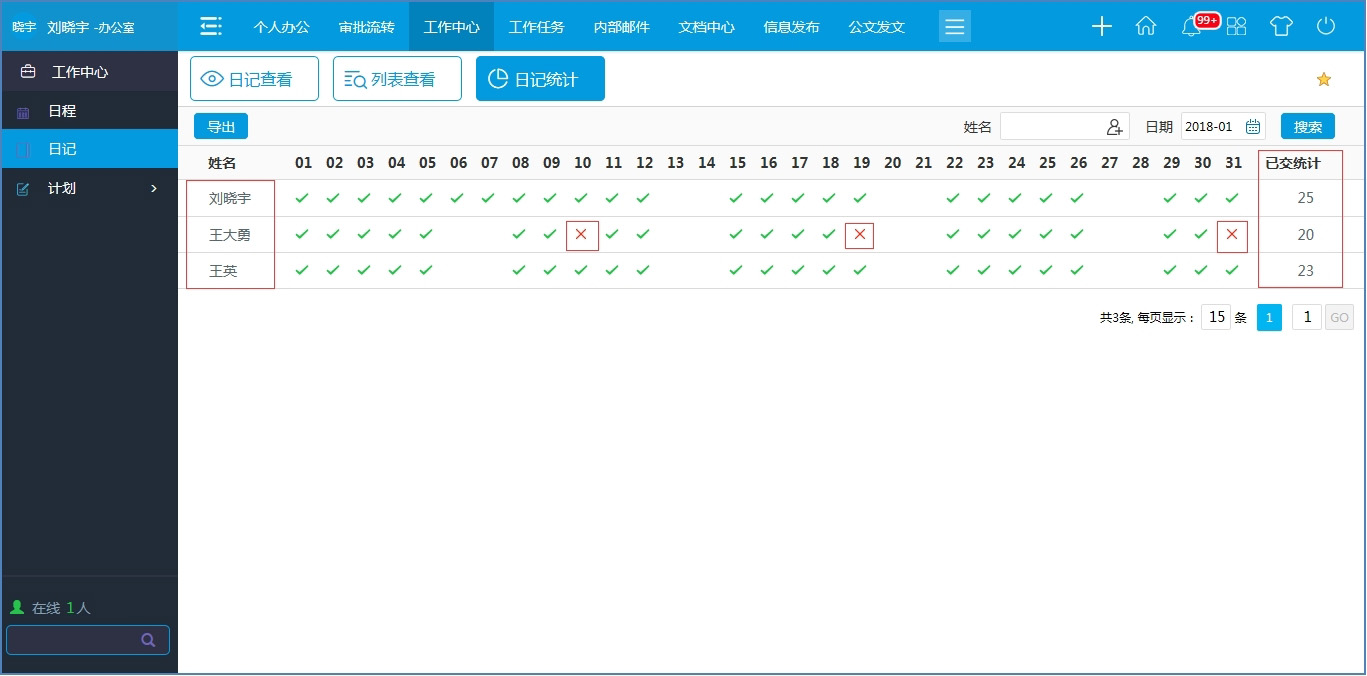Screen dimensions: 1367x676
Task: Open the per-page count selector showing 15
Action: pyautogui.click(x=1216, y=317)
